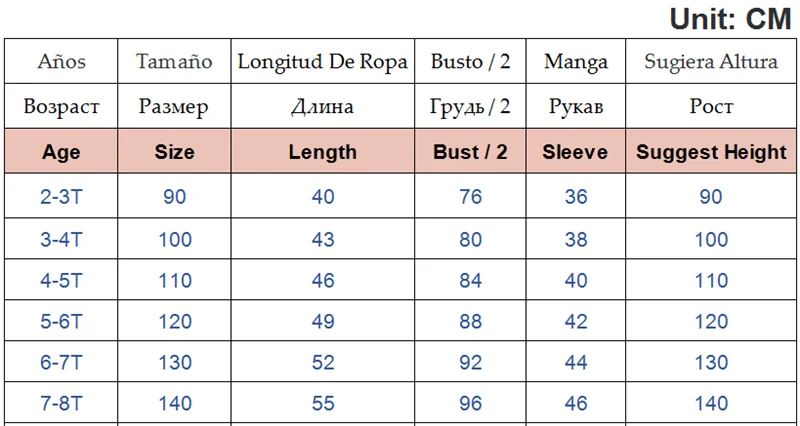The image size is (800, 426).
Task: Select bust value 76 cell
Action: (470, 197)
